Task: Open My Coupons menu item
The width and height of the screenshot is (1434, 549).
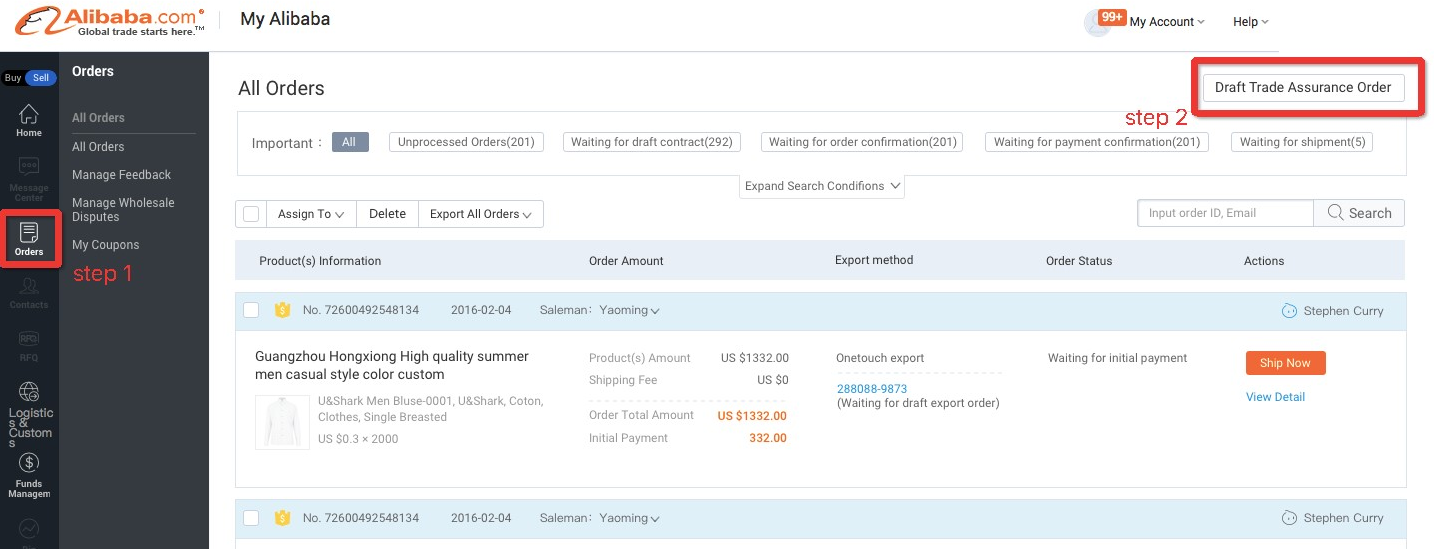Action: (105, 245)
